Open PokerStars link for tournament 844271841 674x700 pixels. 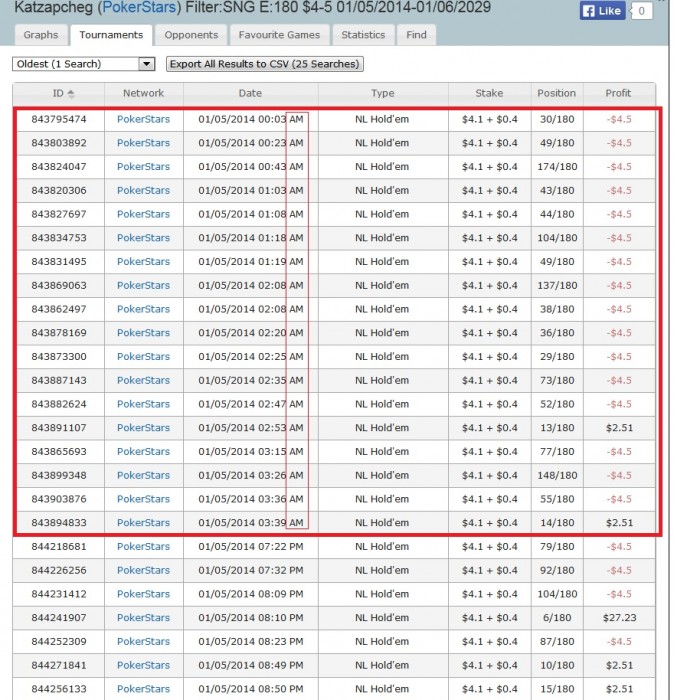[144, 665]
